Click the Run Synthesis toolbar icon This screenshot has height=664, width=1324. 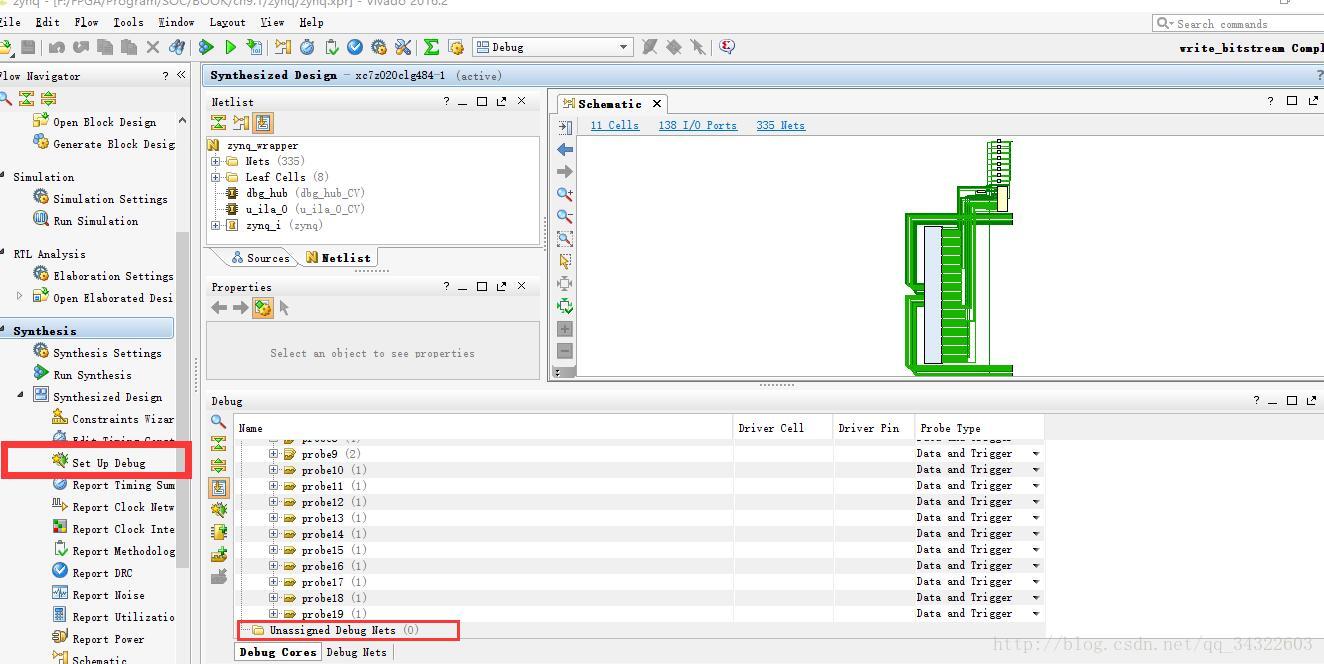(x=206, y=47)
